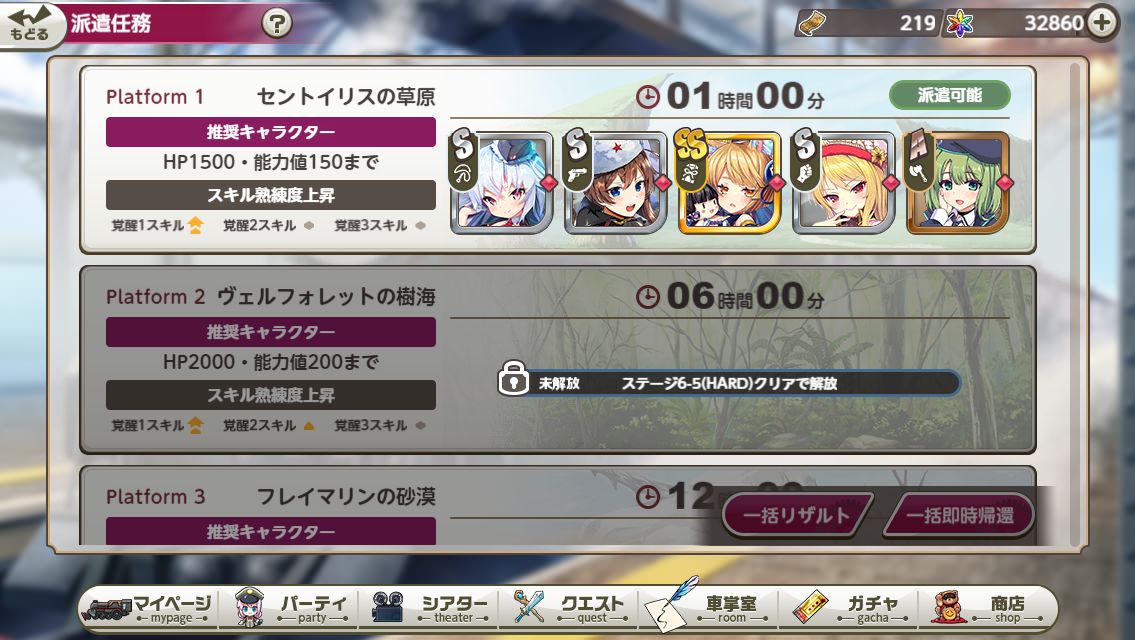Screen dimensions: 1135x640
Task: Select the silver-haired S-rank character portrait
Action: [501, 182]
